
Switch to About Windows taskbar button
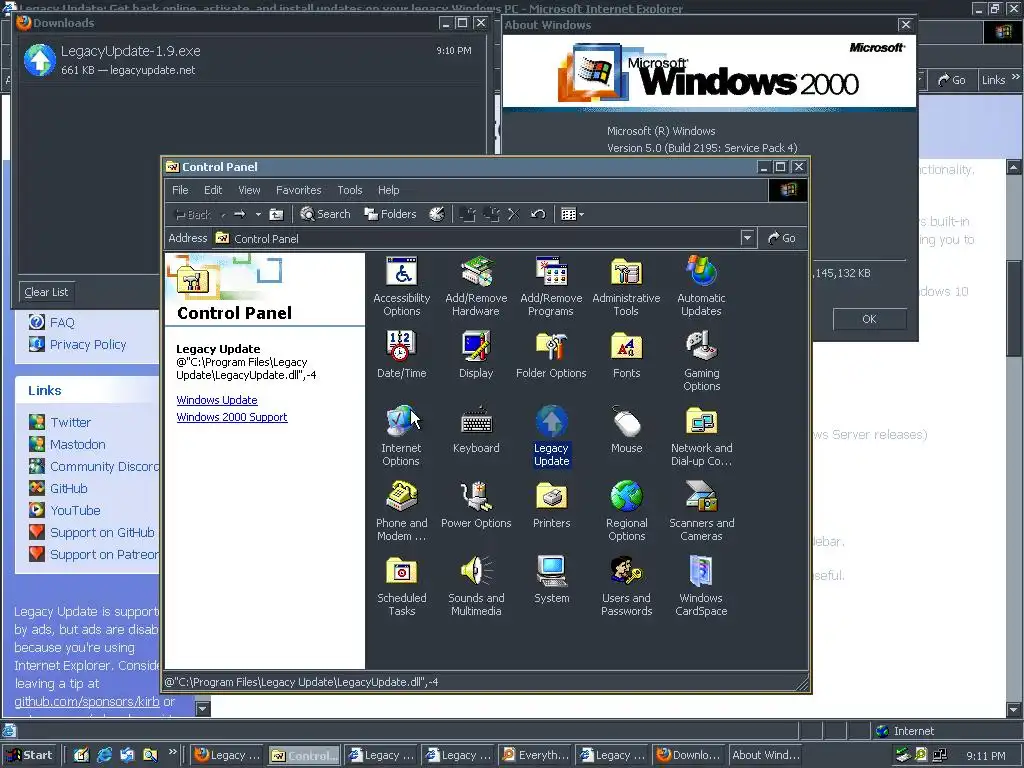(765, 755)
